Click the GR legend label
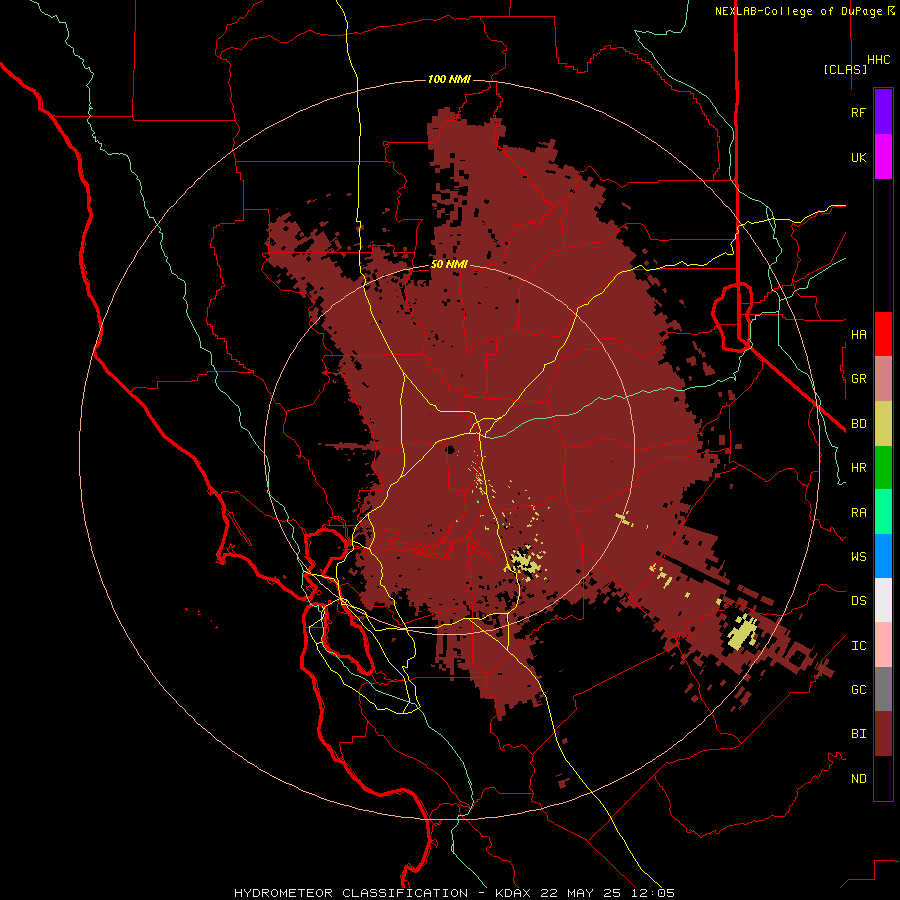Viewport: 900px width, 900px height. [x=858, y=379]
